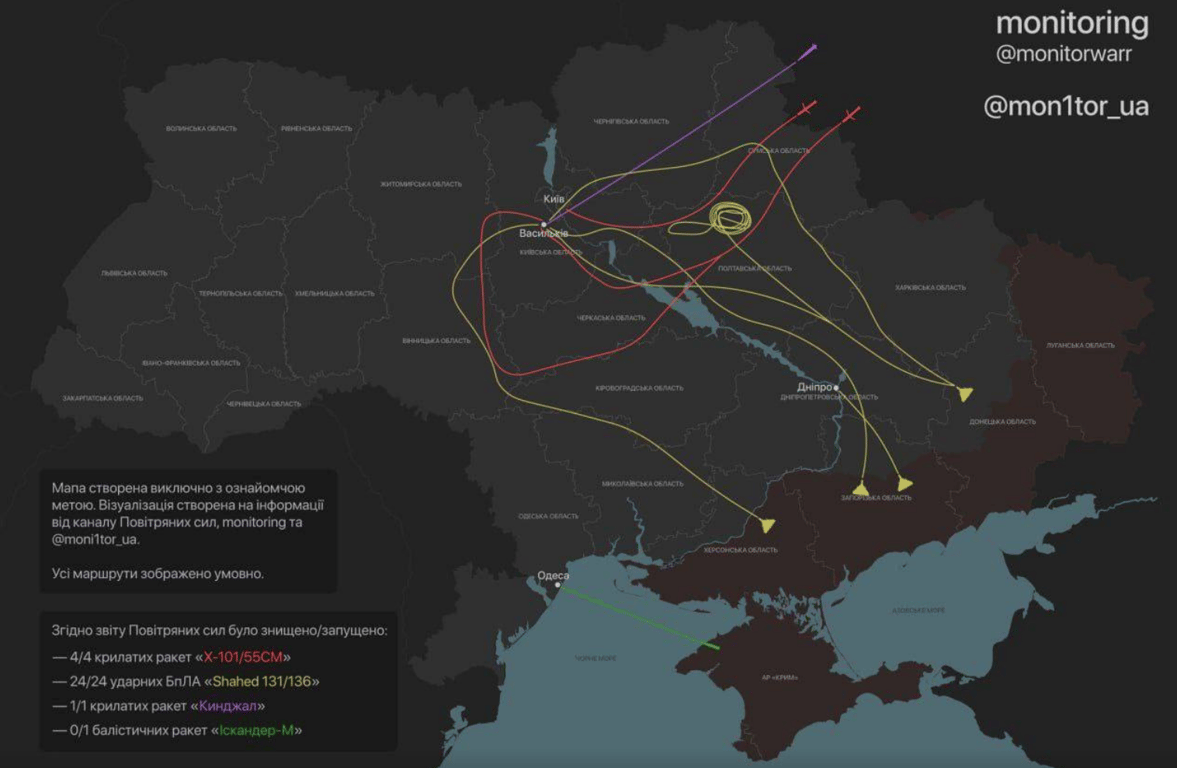Click the yellow triangle near Donetsk oblast label

pos(964,393)
